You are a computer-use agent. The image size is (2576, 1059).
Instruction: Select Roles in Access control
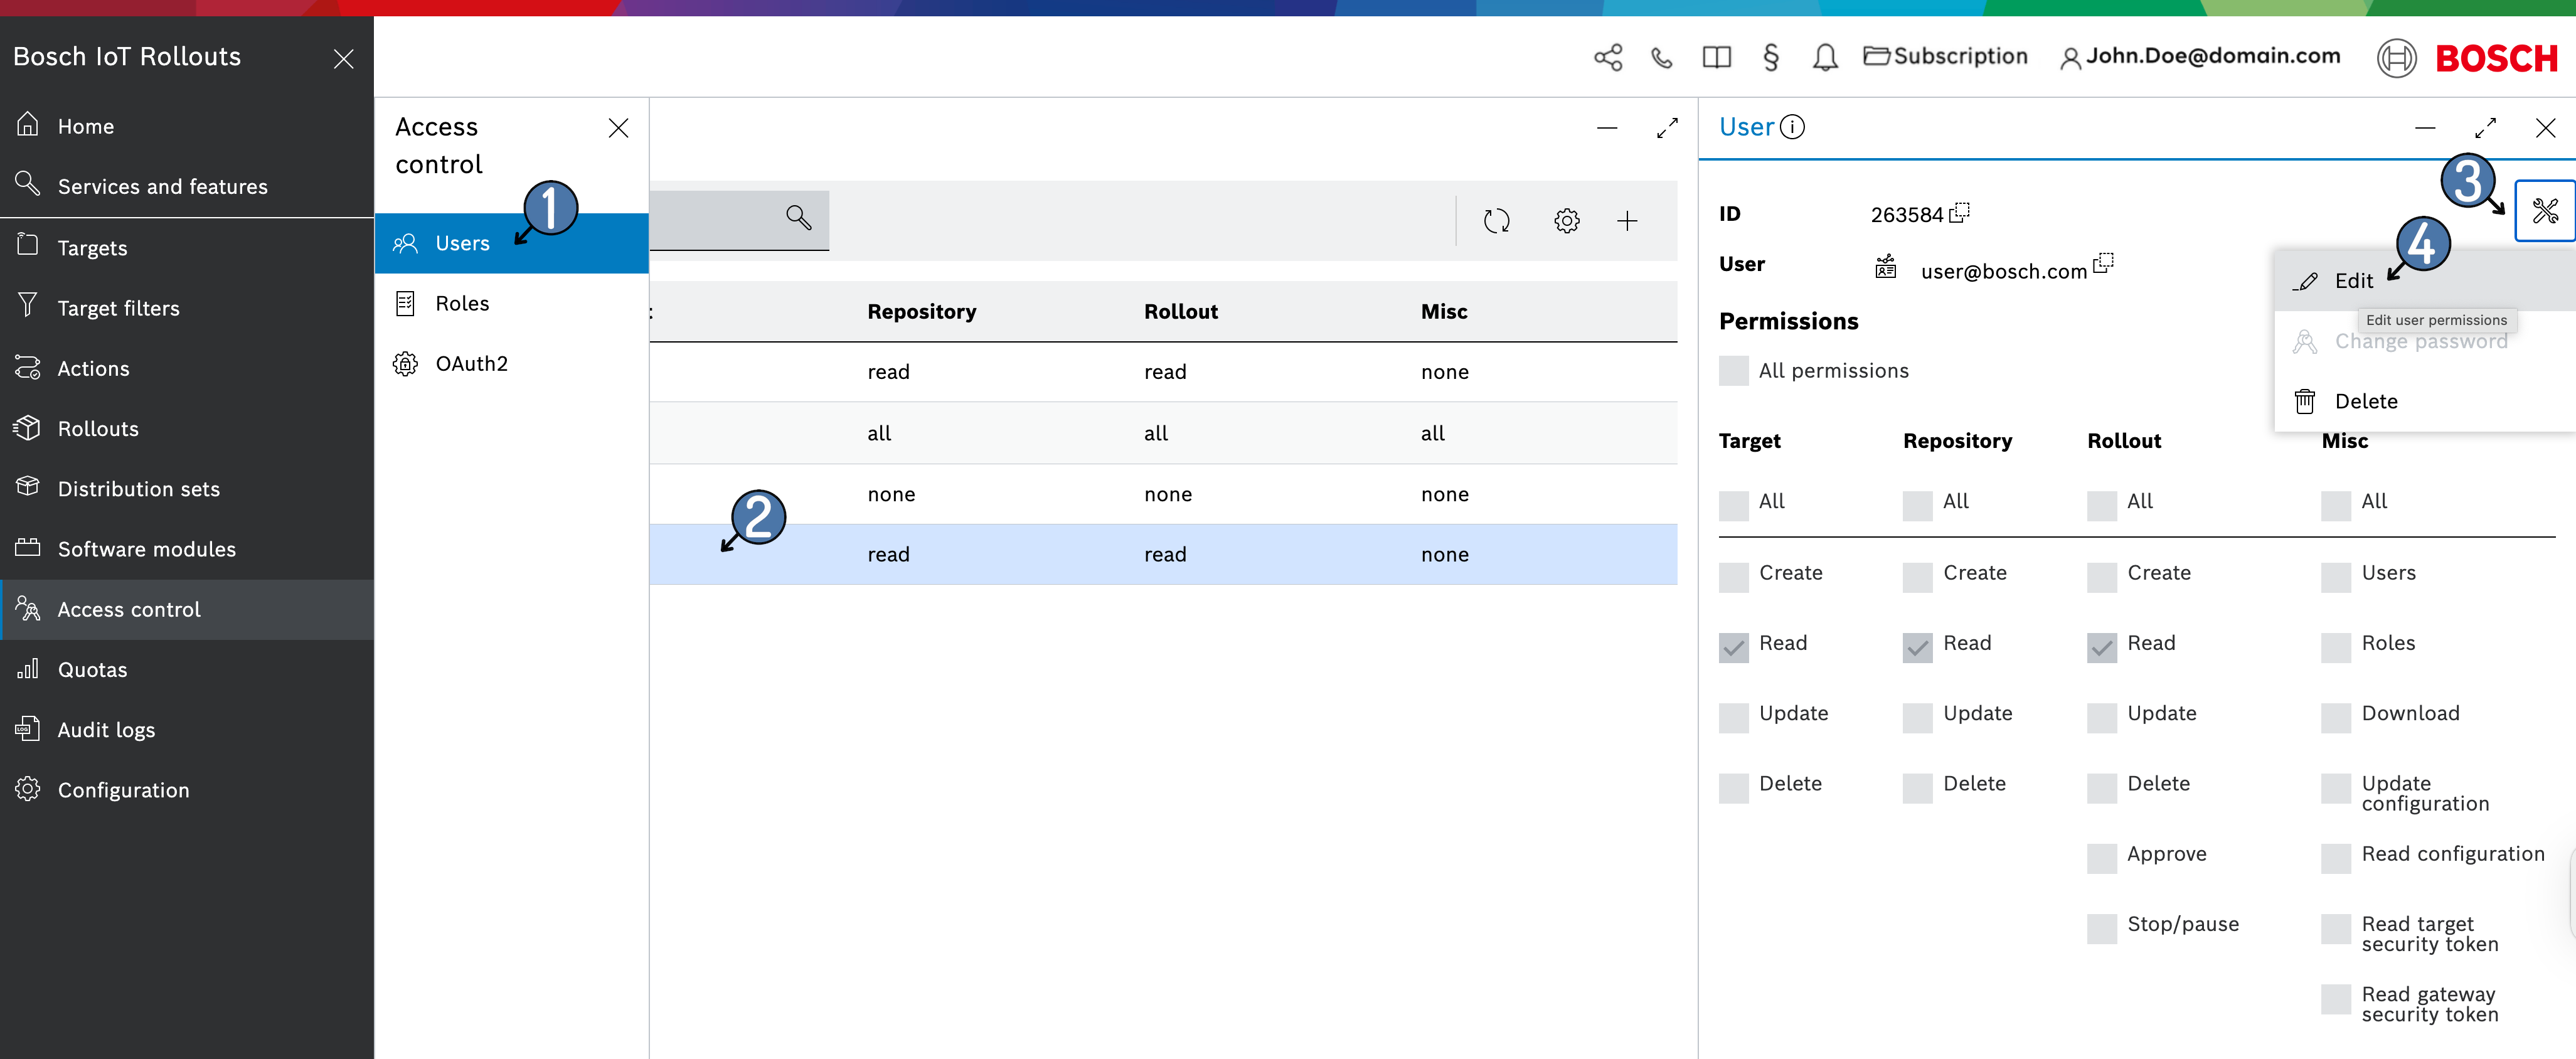[x=511, y=303]
